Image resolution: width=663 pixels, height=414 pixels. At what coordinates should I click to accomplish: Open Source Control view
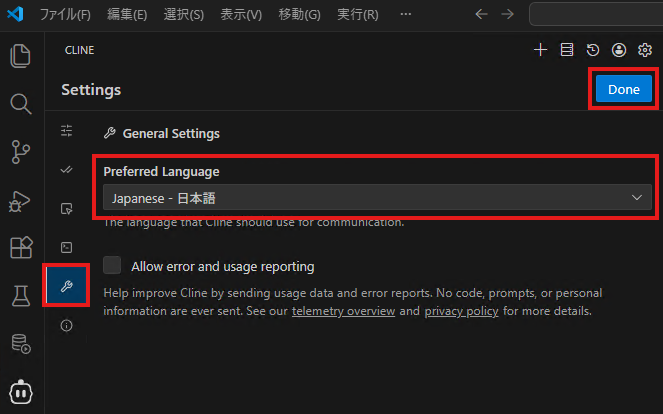click(20, 152)
